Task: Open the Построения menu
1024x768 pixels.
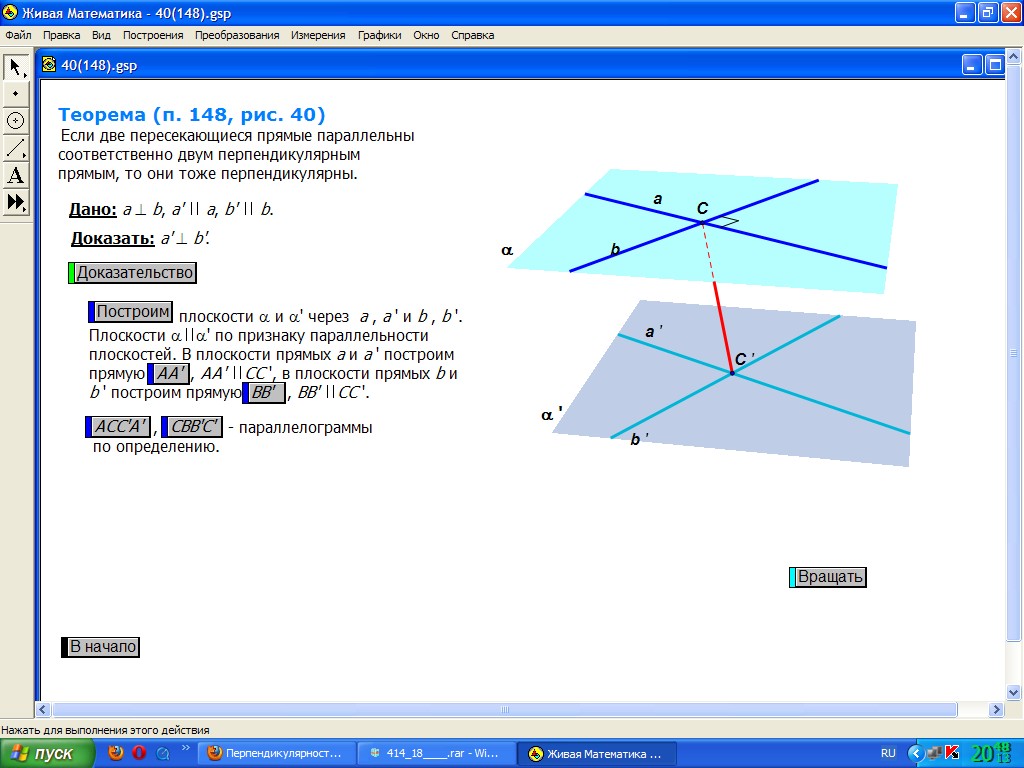Action: coord(153,35)
